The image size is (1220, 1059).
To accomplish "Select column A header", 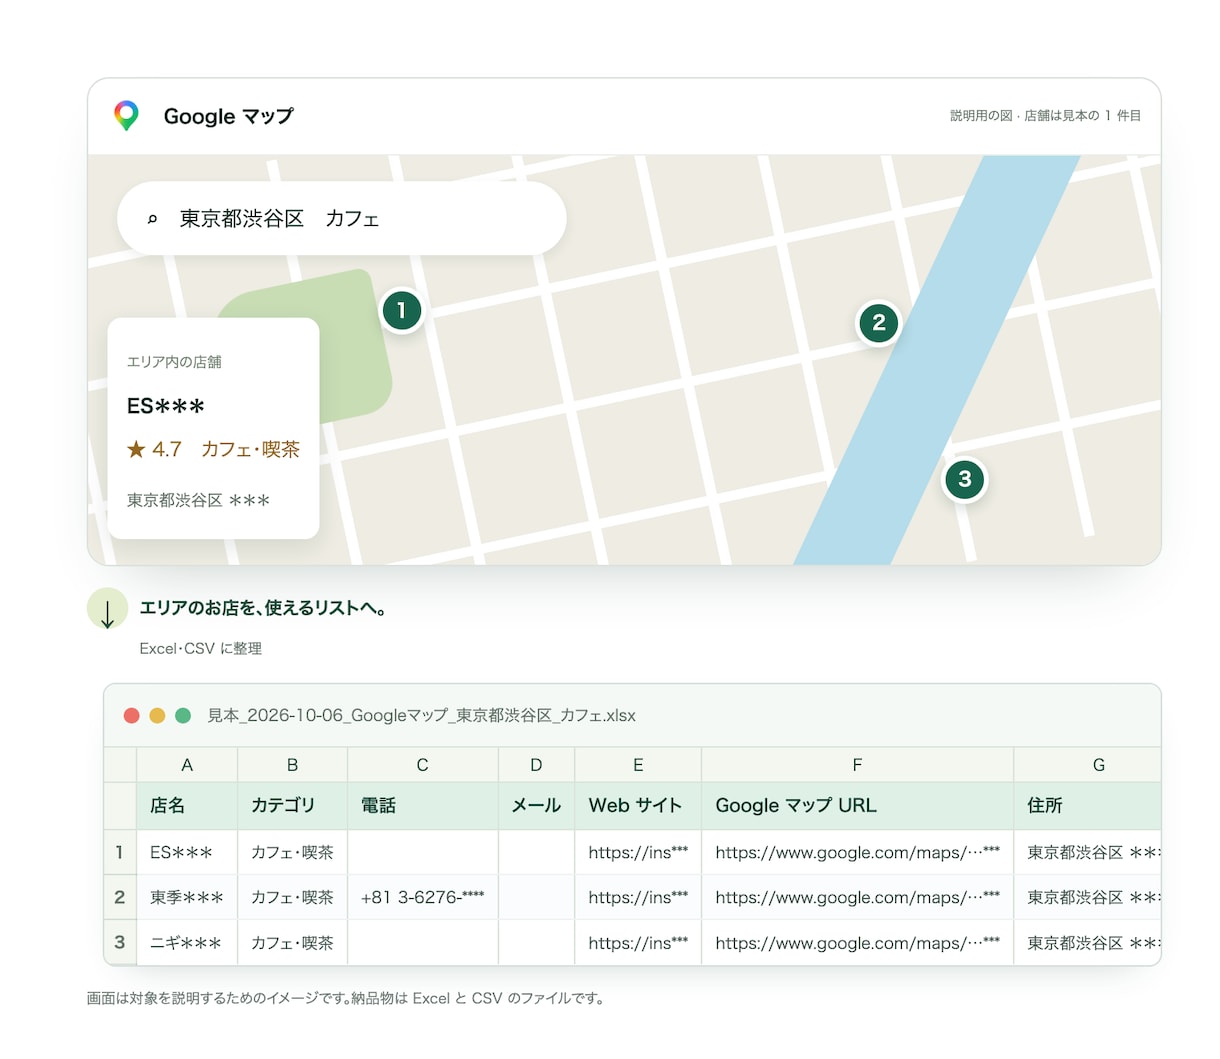I will click(187, 765).
